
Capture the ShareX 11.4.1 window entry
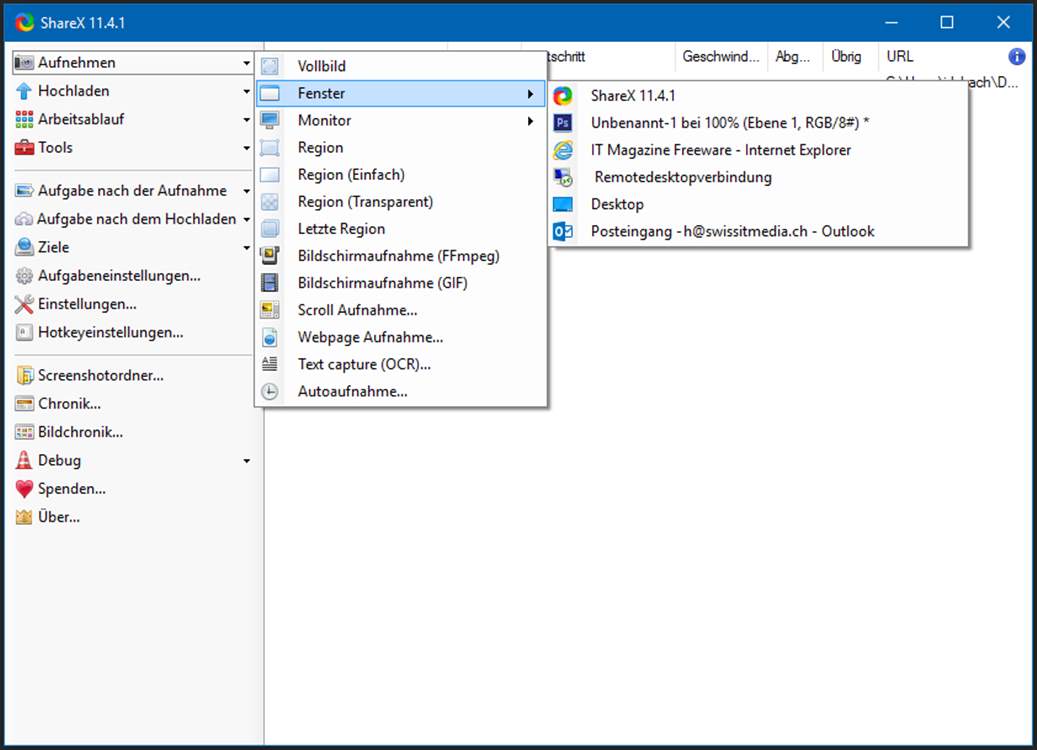[x=759, y=96]
